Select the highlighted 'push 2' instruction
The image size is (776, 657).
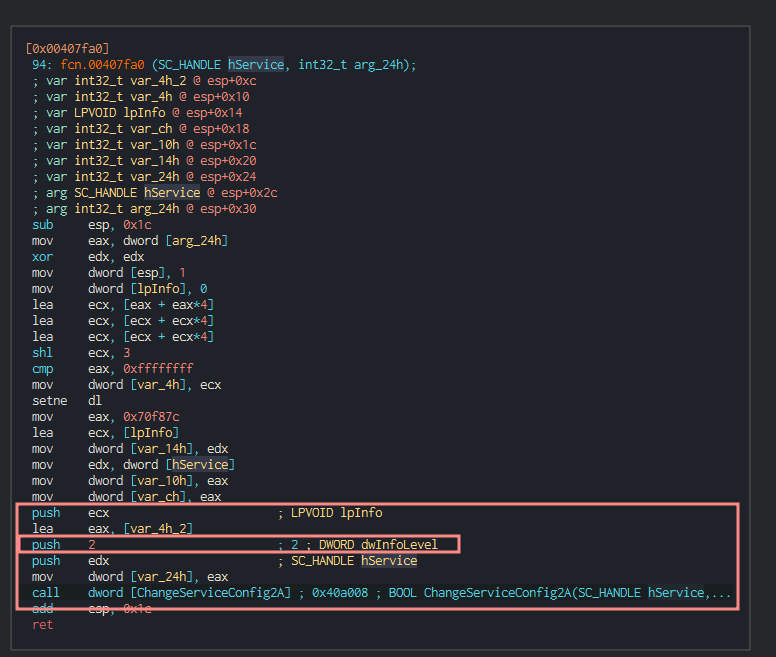64,545
